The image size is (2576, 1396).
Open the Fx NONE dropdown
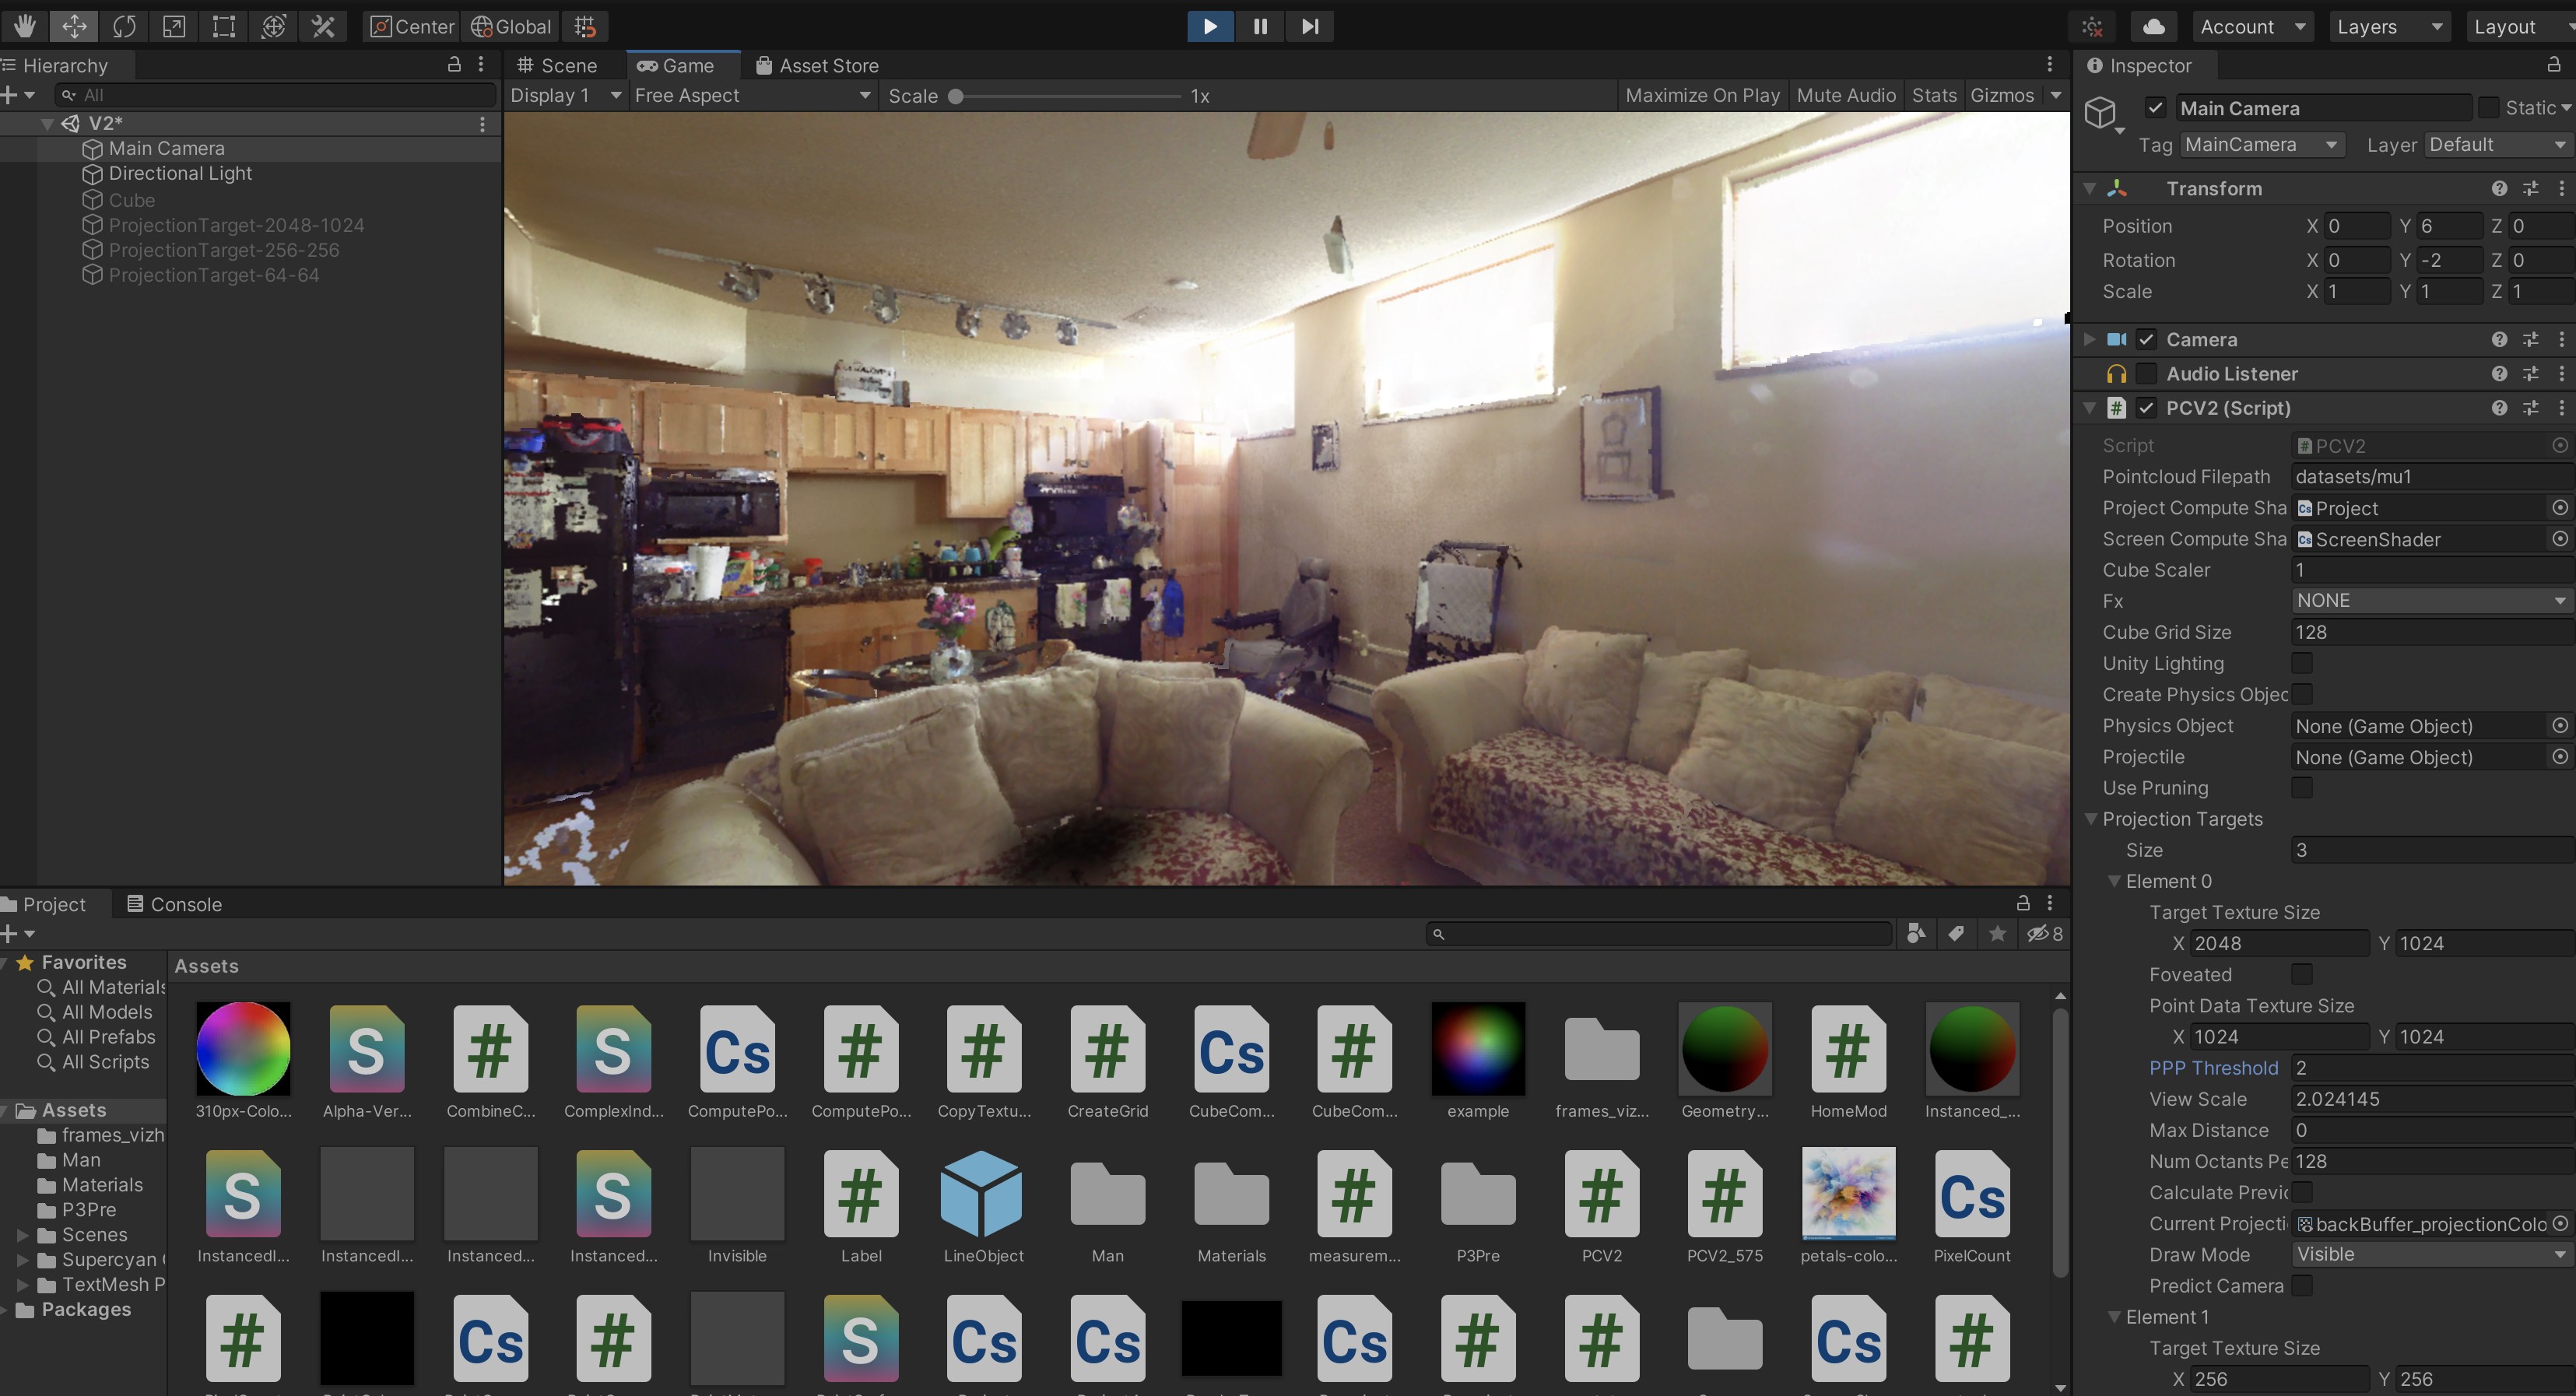tap(2431, 600)
